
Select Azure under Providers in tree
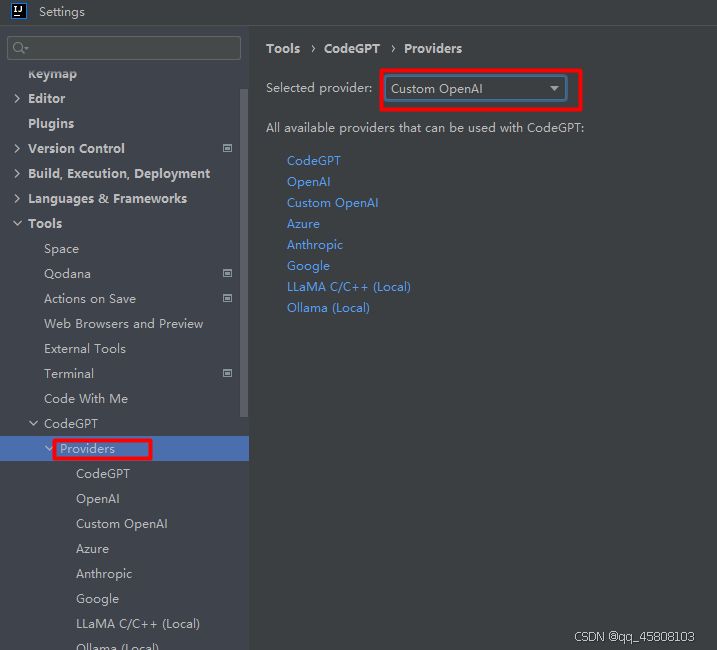click(x=92, y=548)
